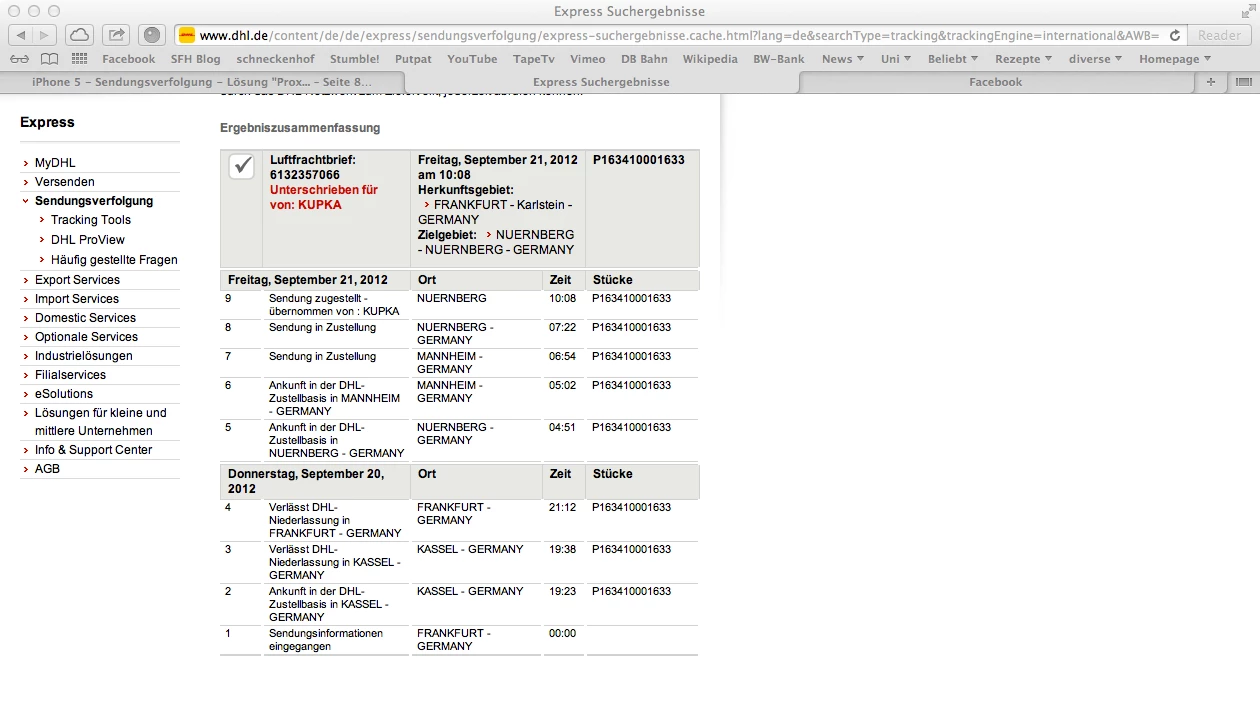
Task: Click the 07:22 time cell
Action: point(563,327)
